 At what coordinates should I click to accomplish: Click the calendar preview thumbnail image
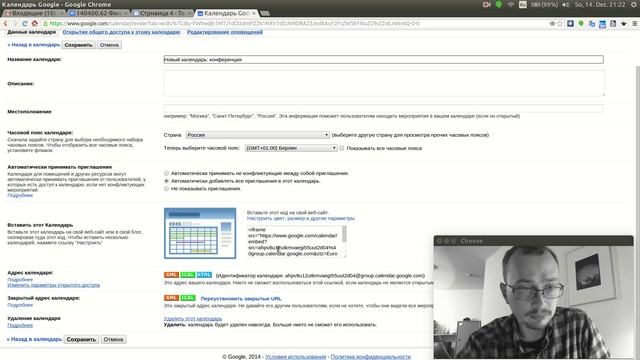(200, 233)
